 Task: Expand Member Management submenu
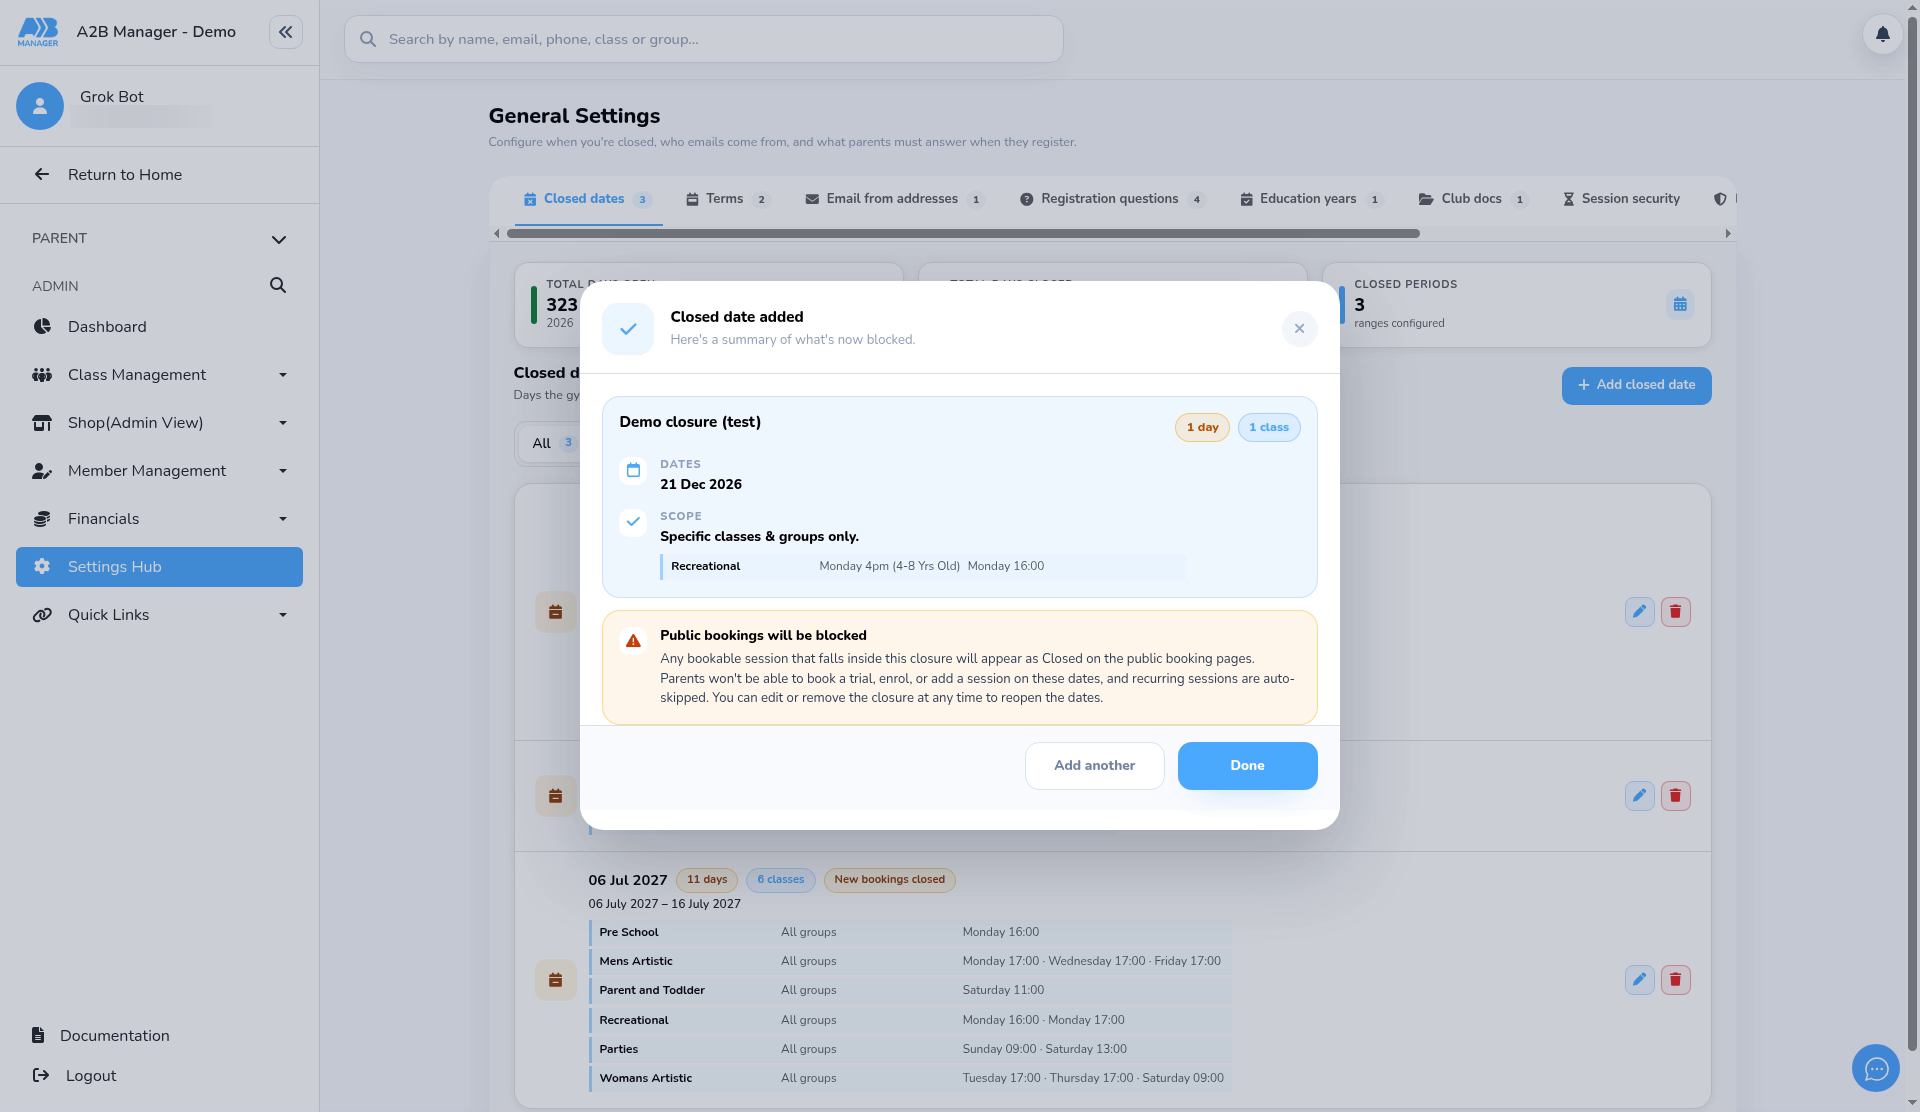(x=283, y=471)
